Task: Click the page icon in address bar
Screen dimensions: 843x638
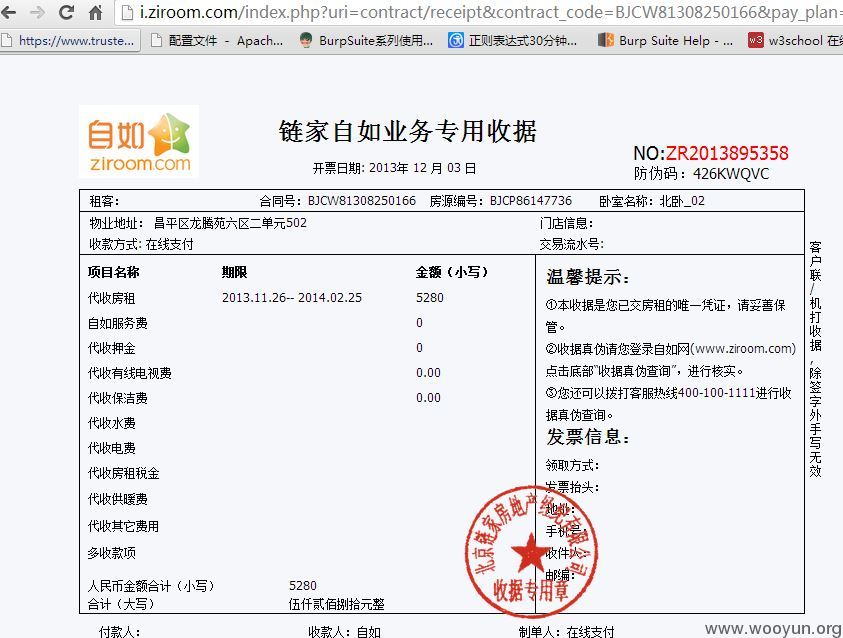Action: (x=127, y=12)
